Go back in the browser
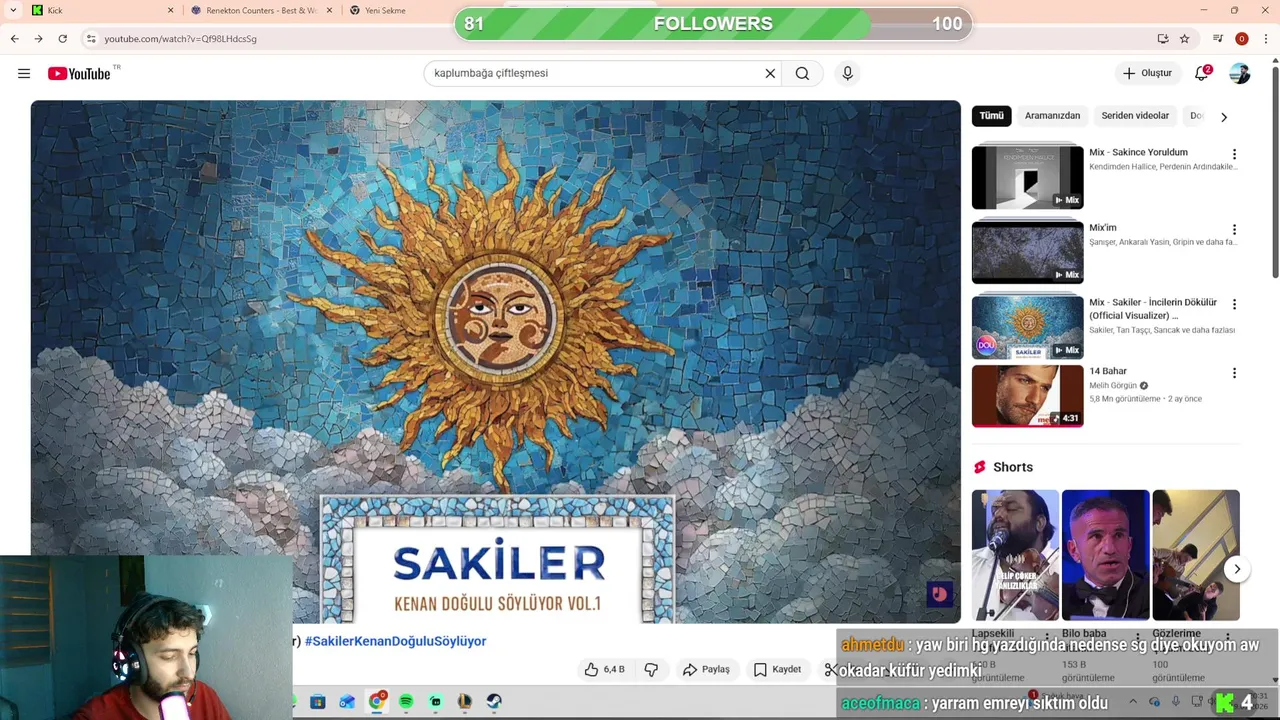Image resolution: width=1280 pixels, height=720 pixels. 14,38
